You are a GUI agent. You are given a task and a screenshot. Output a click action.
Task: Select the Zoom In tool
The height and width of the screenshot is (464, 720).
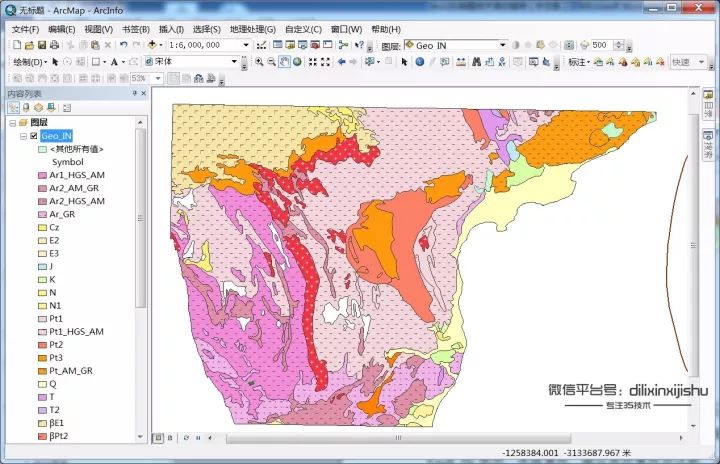pyautogui.click(x=259, y=62)
